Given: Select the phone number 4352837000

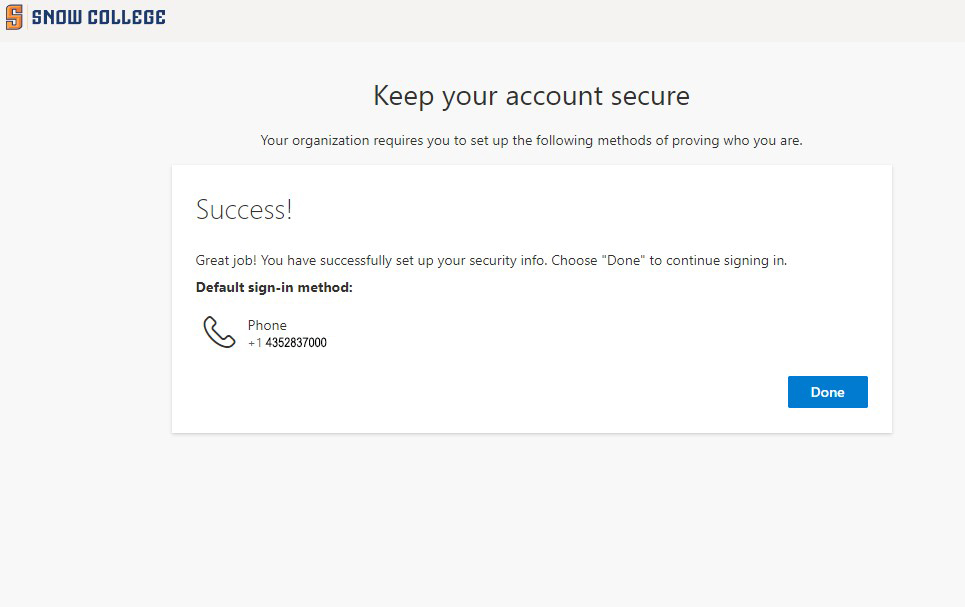Looking at the screenshot, I should (x=296, y=343).
